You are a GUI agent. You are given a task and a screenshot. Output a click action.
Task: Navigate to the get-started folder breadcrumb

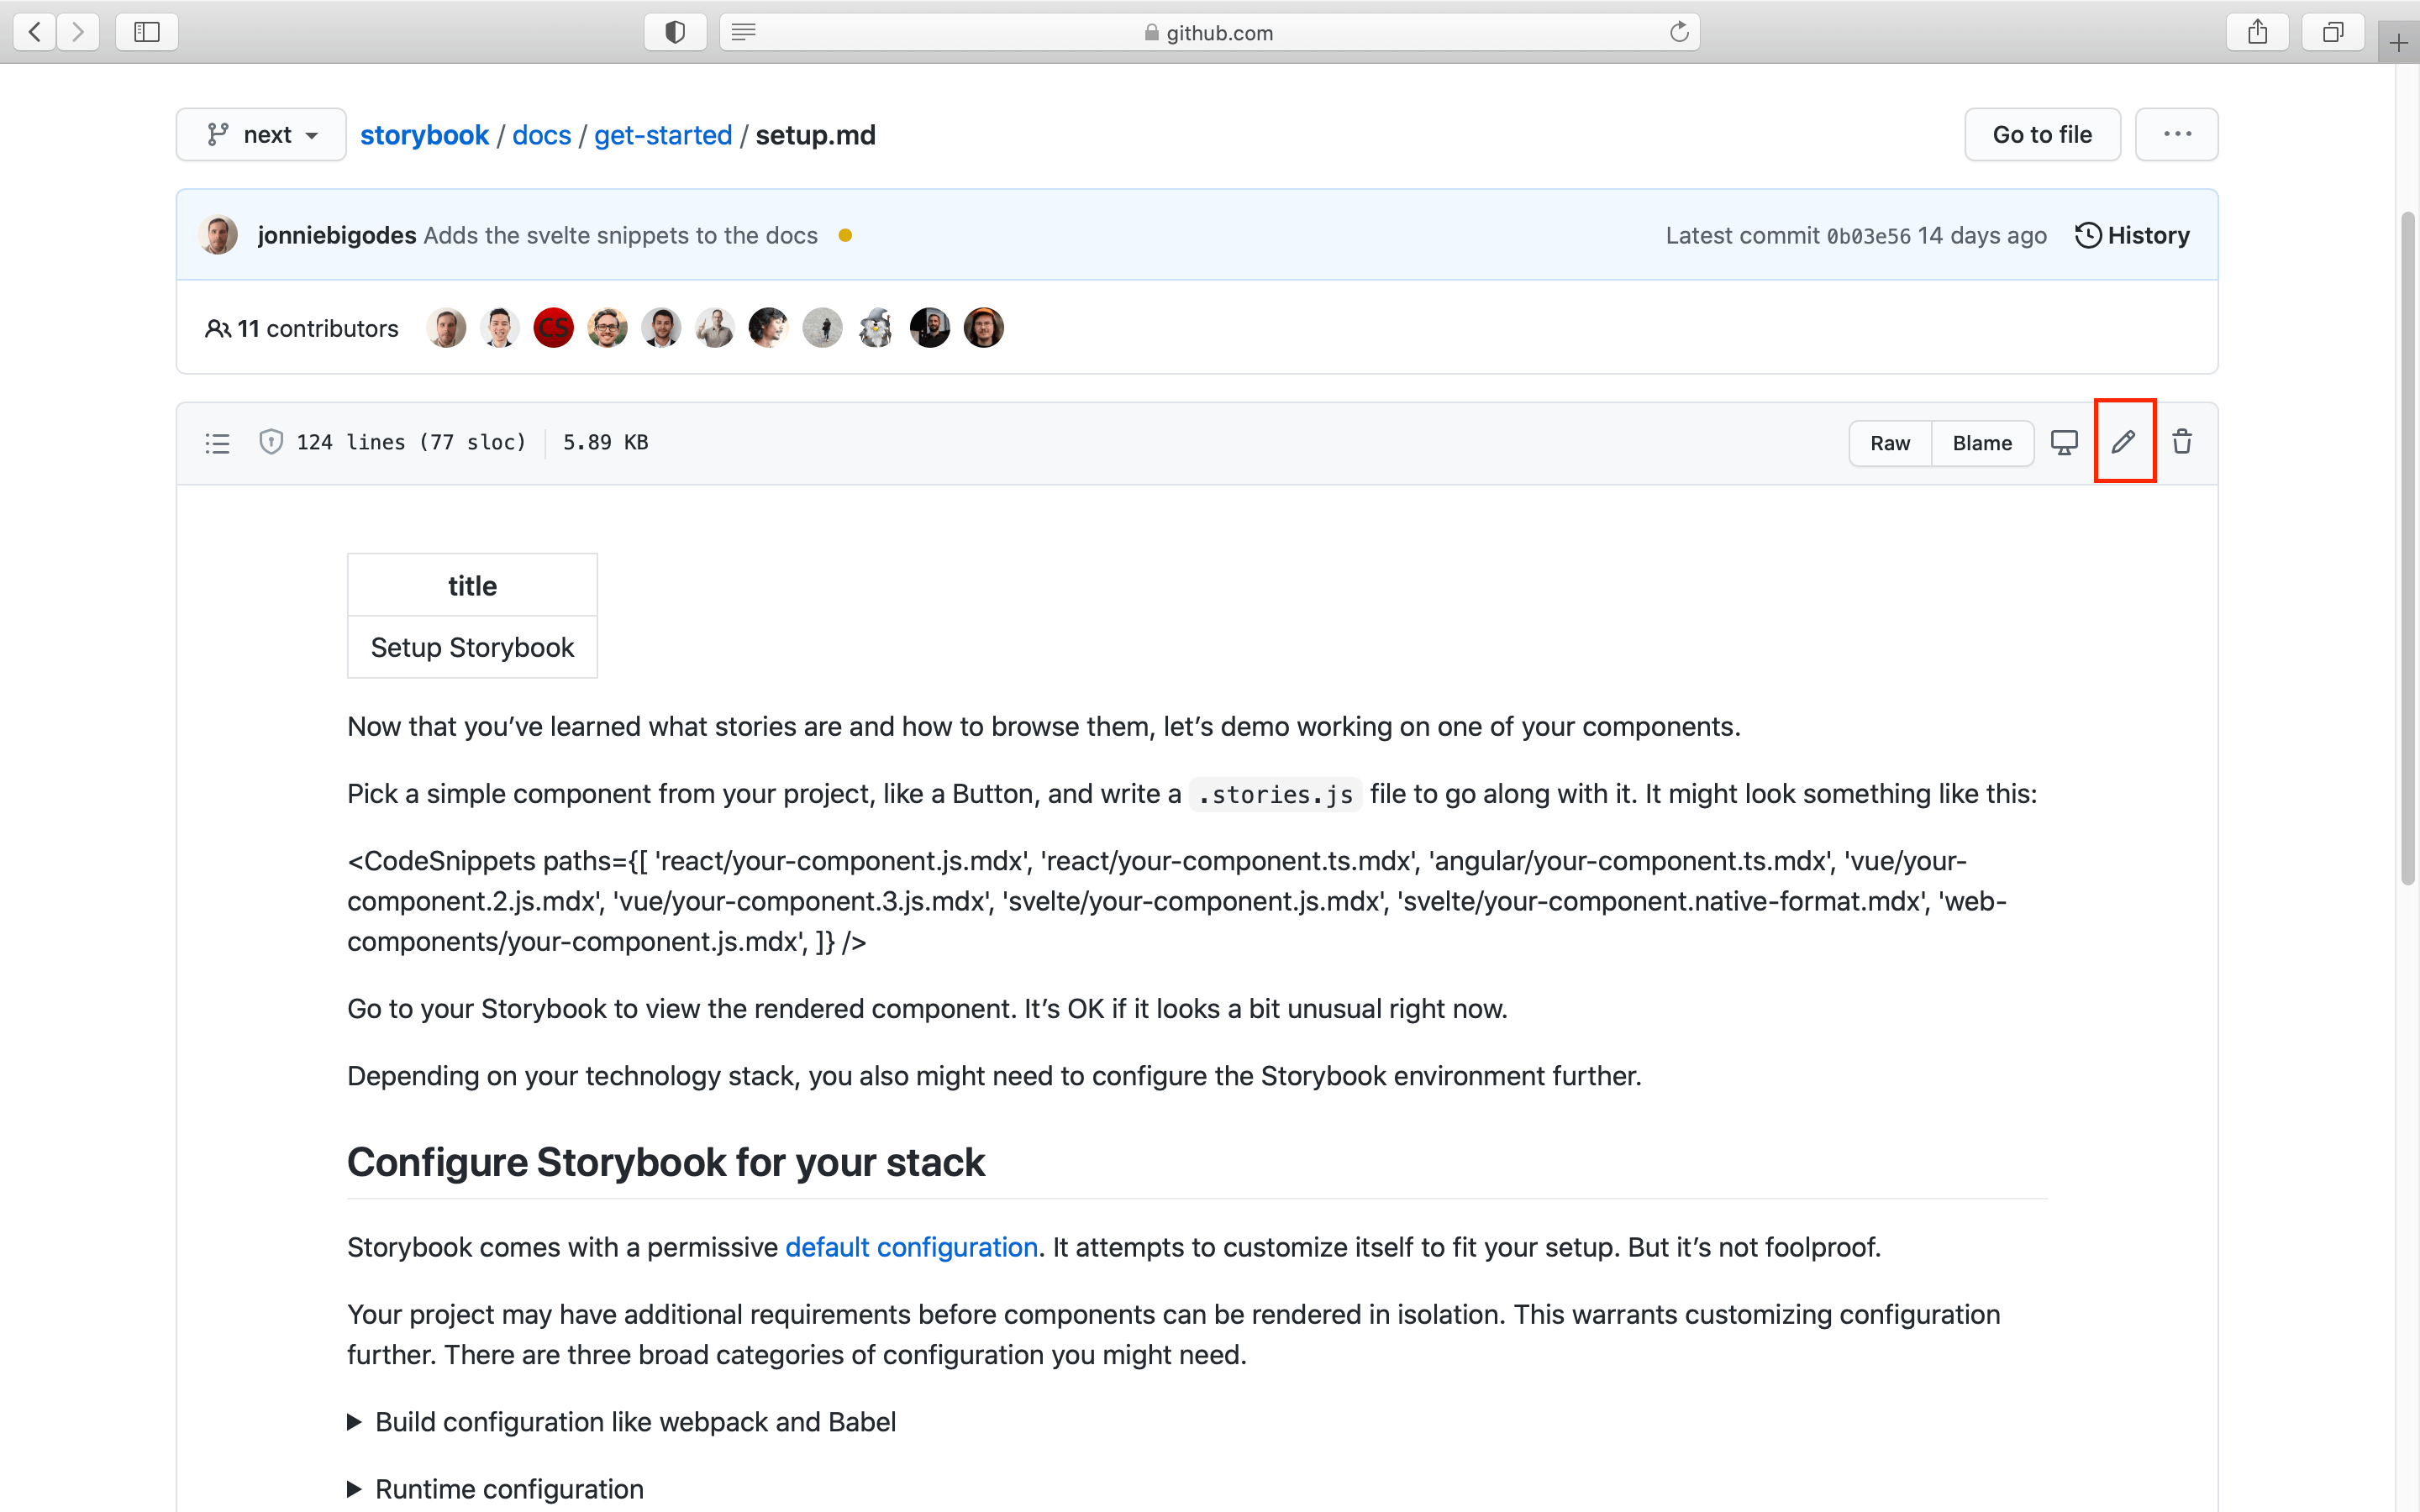663,135
